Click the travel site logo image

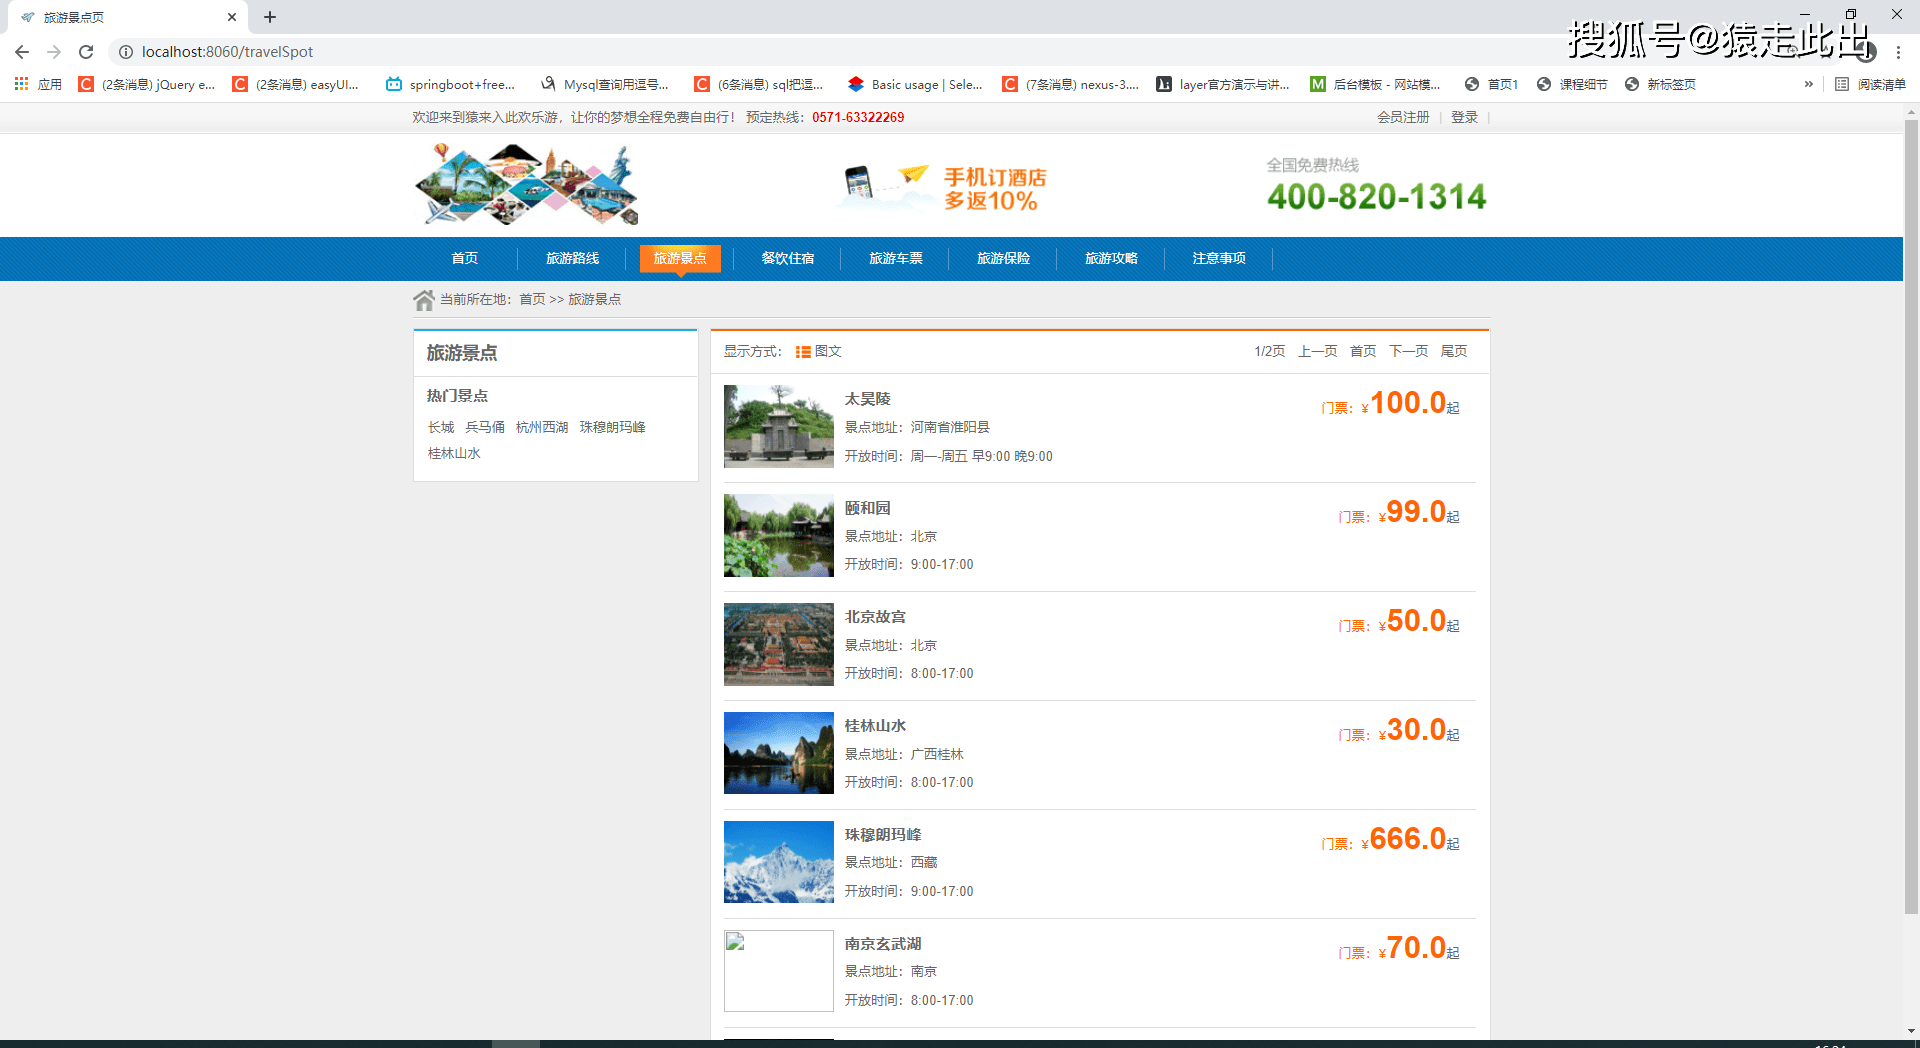[527, 185]
